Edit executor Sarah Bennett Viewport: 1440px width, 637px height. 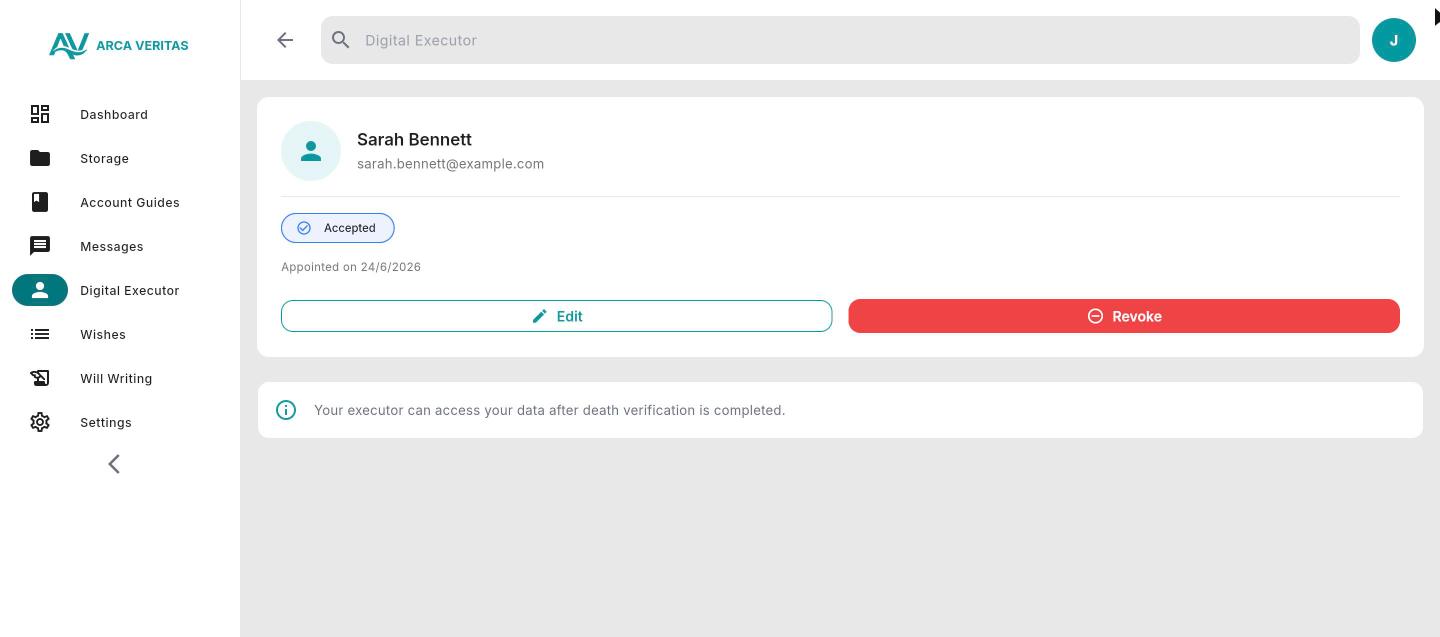coord(556,316)
